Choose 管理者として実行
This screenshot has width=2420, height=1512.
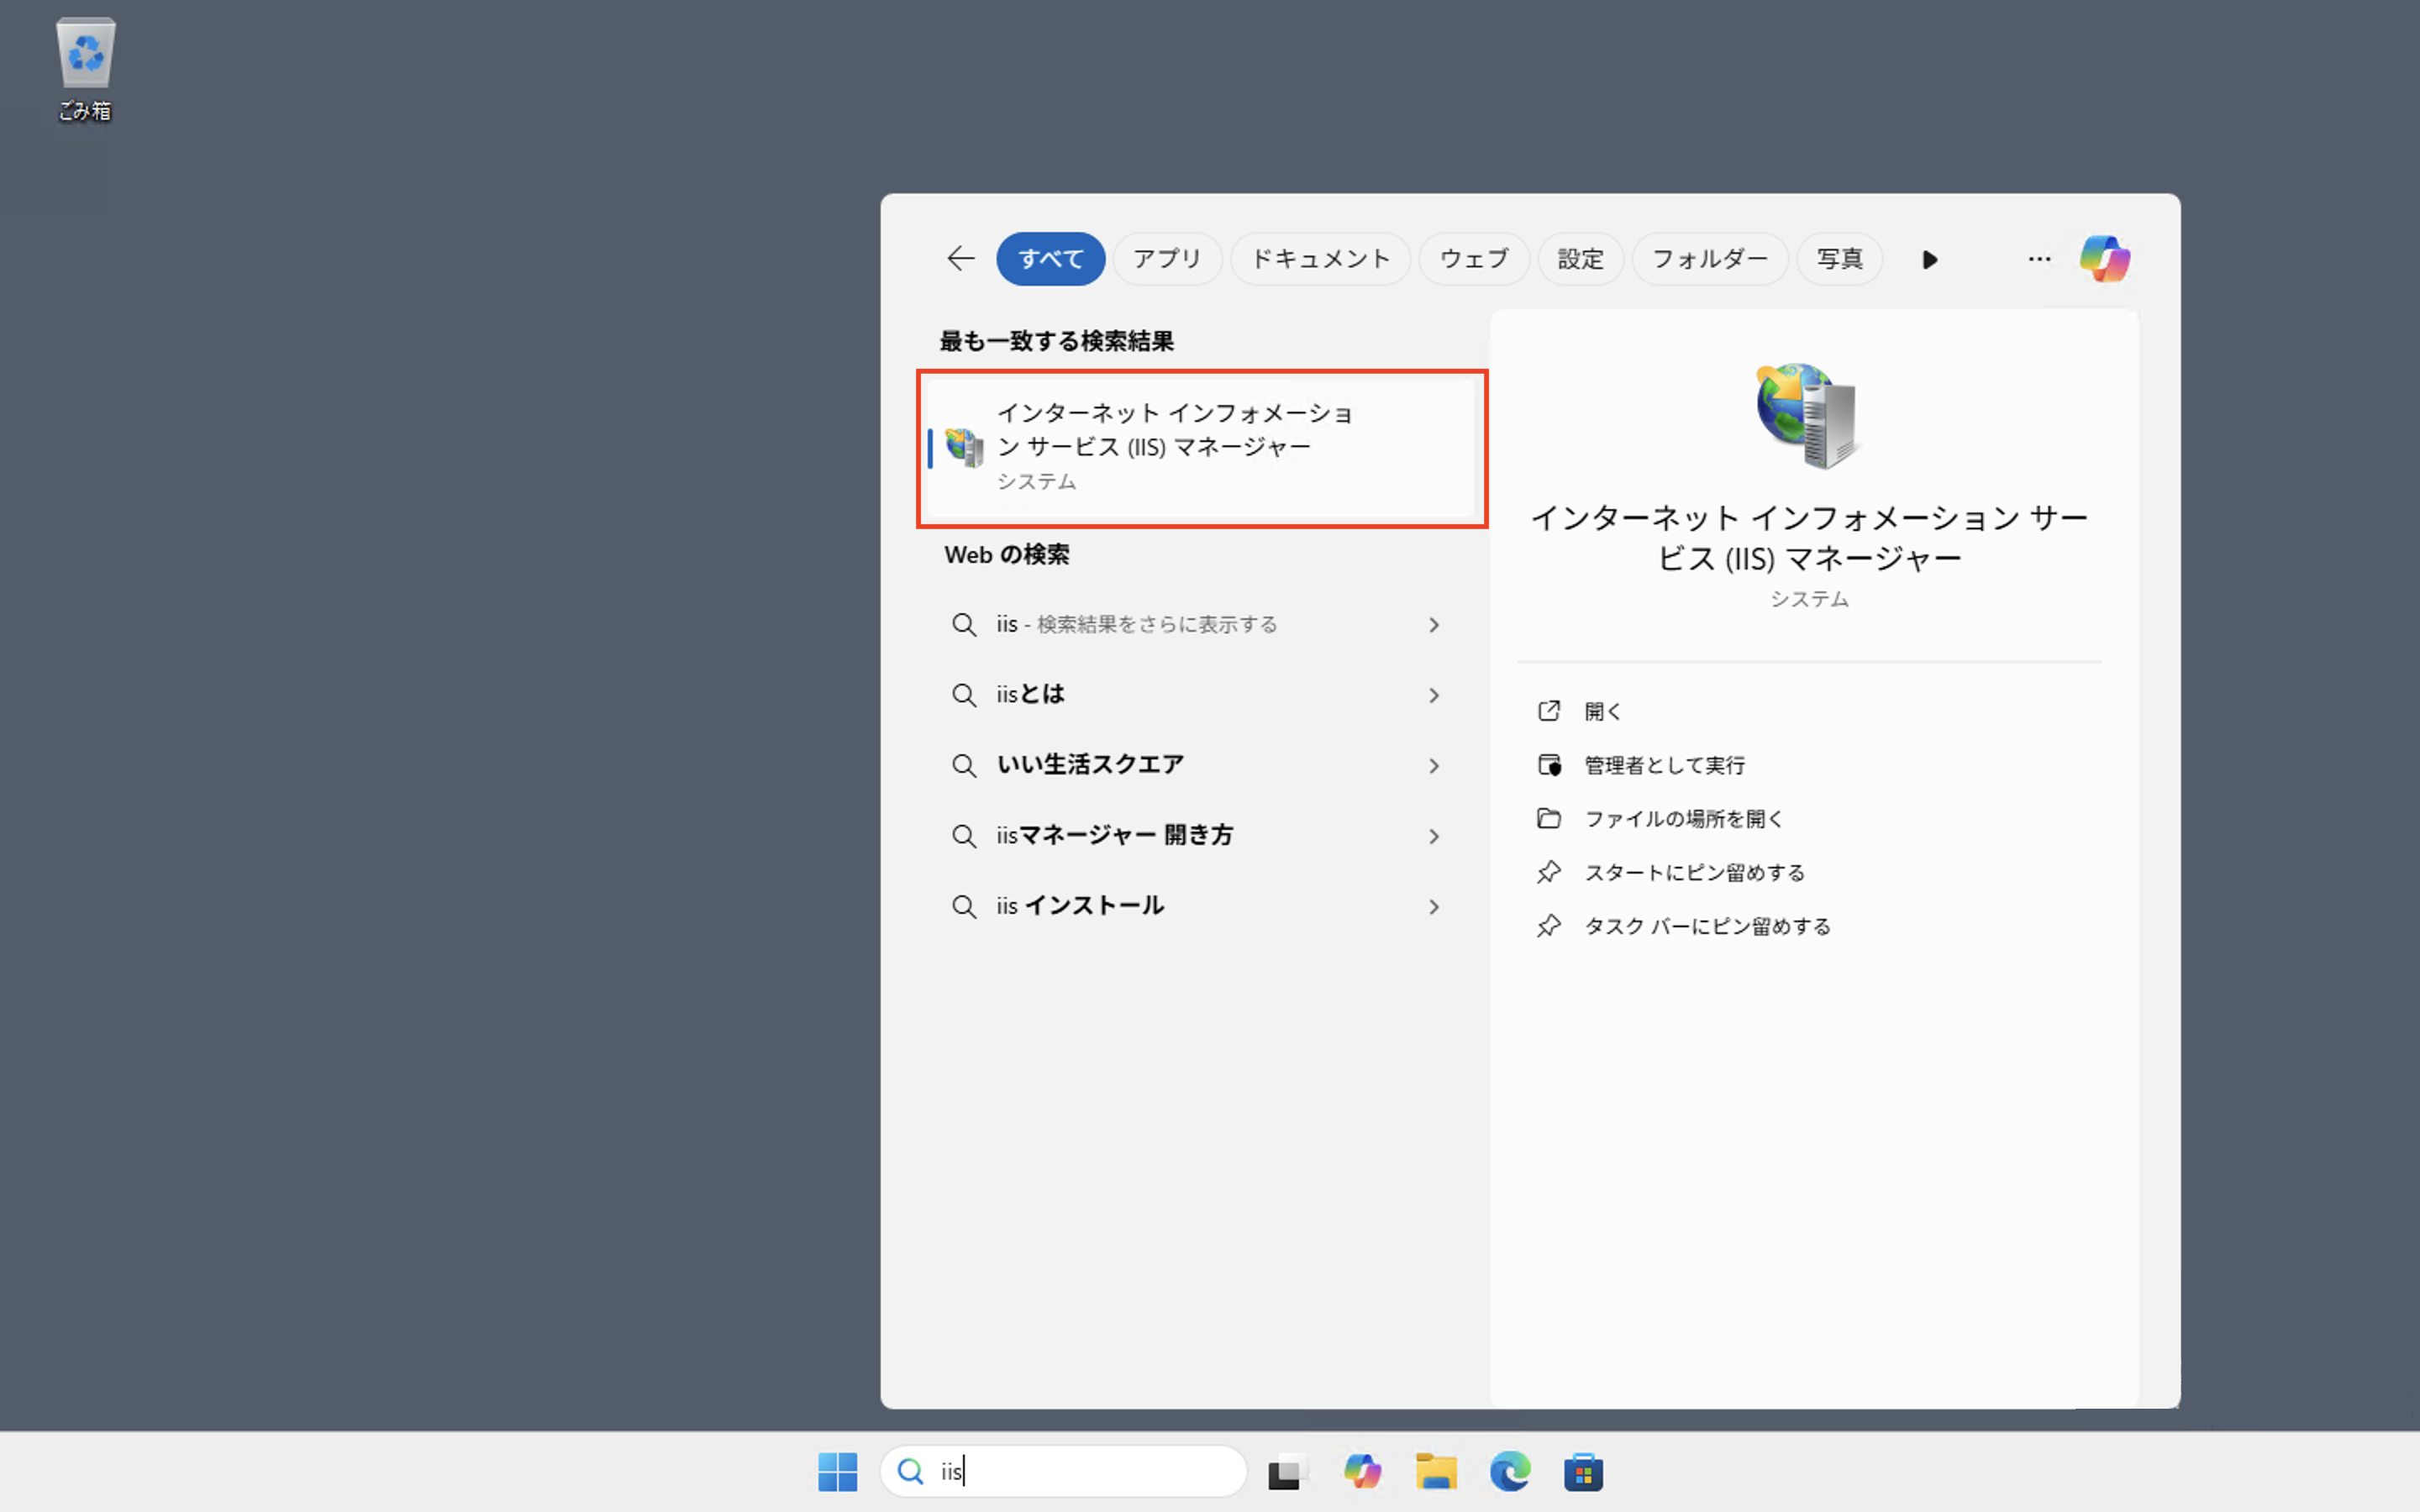pos(1665,765)
